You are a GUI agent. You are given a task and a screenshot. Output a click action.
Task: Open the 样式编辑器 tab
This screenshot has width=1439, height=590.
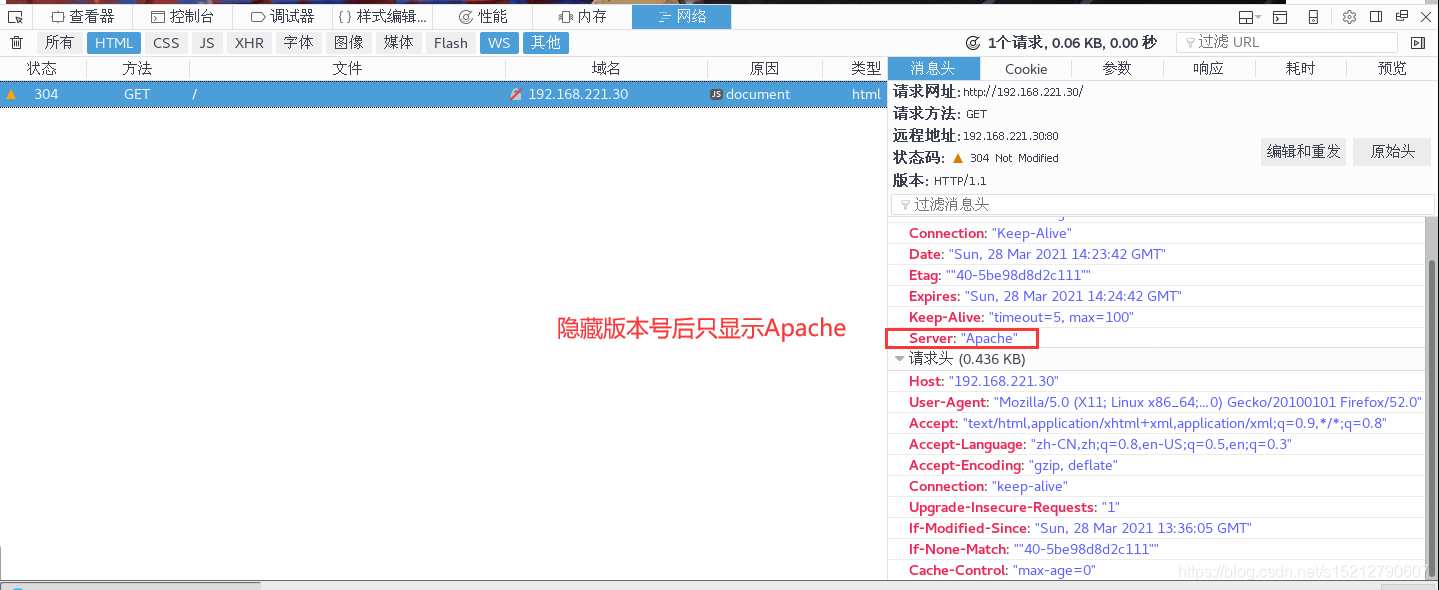pyautogui.click(x=382, y=17)
